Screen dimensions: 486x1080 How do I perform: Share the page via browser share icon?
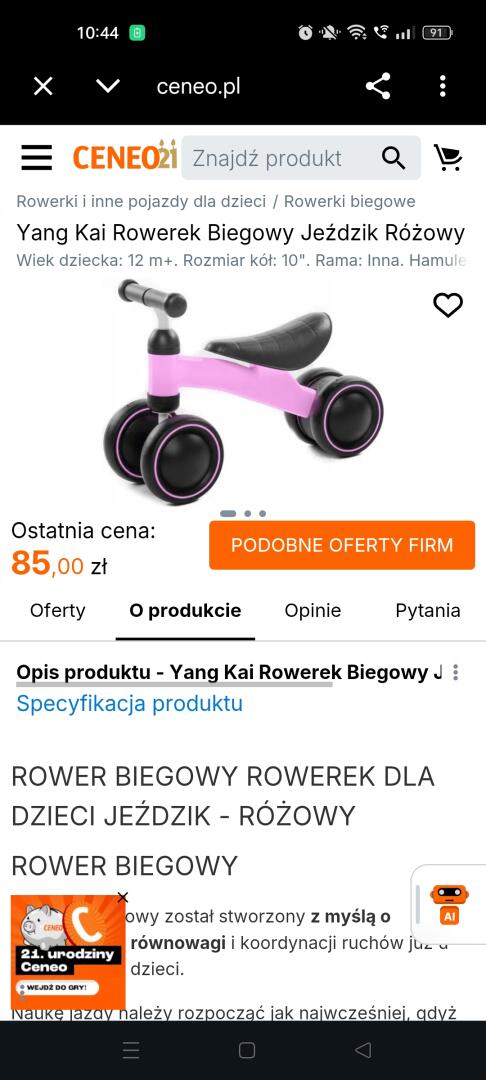point(378,87)
